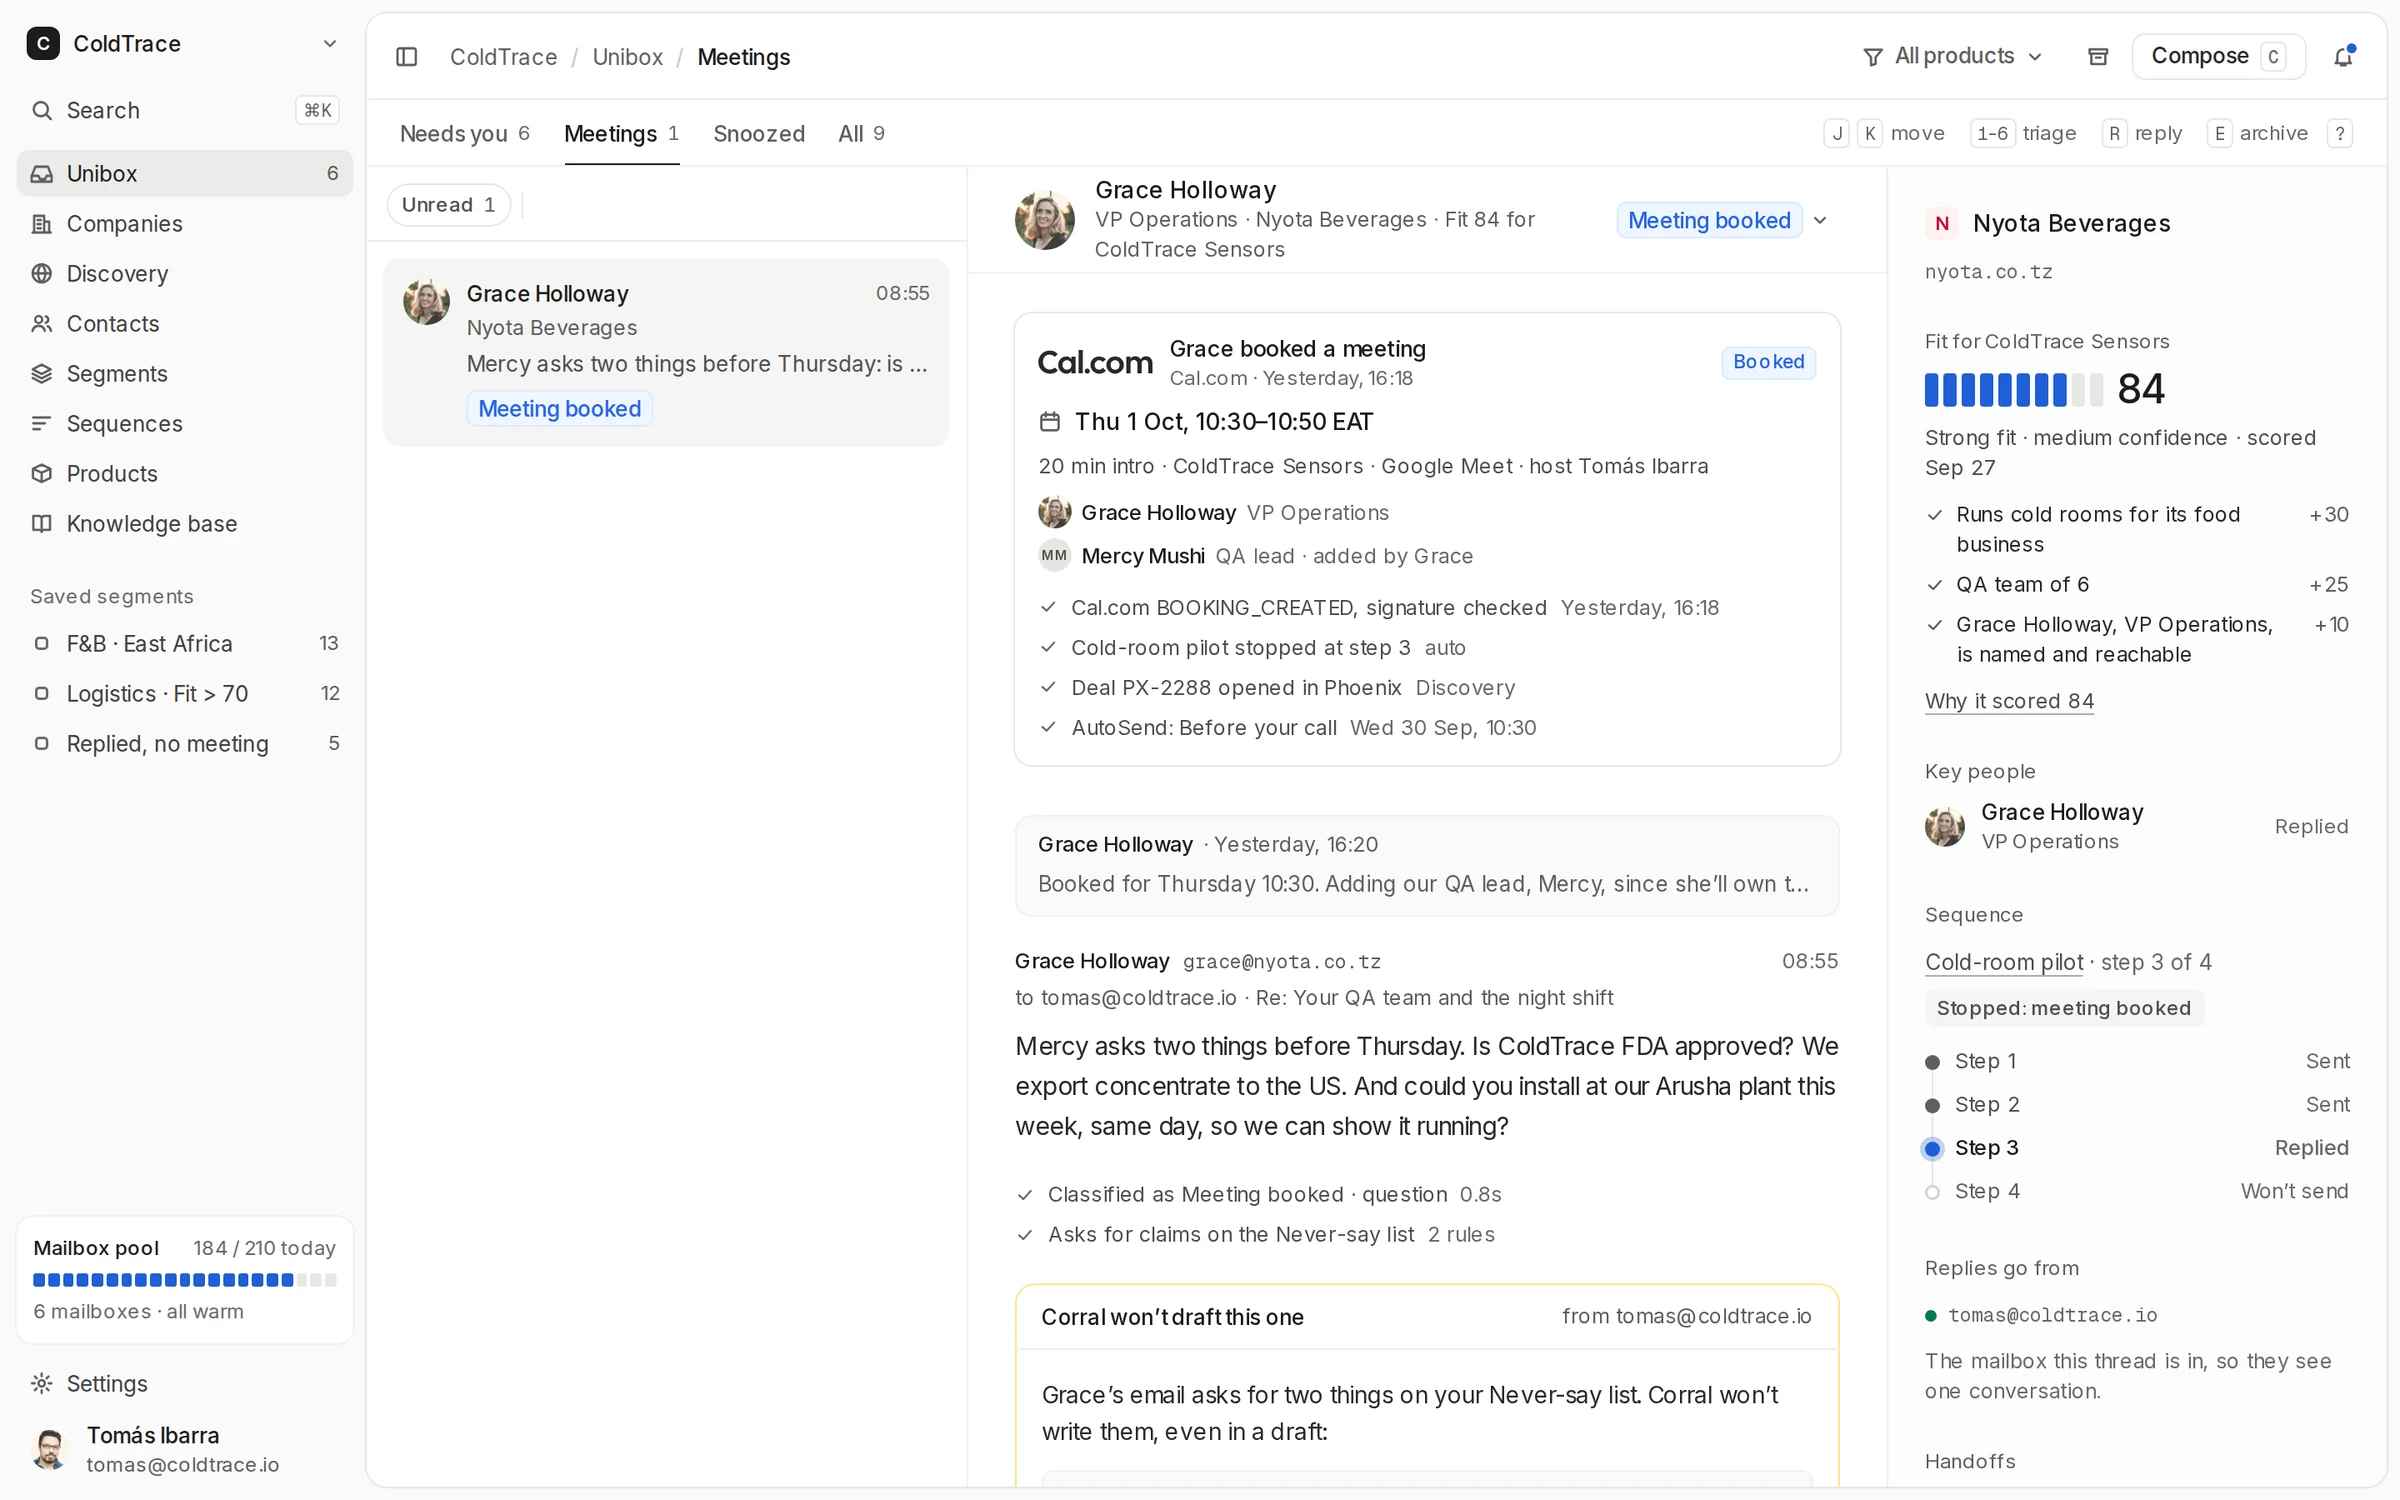Open Products page
This screenshot has width=2400, height=1500.
[185, 473]
